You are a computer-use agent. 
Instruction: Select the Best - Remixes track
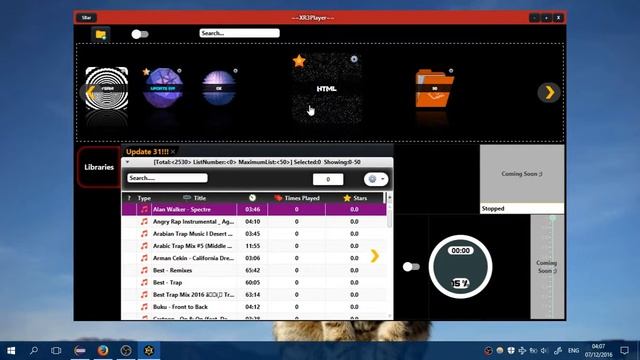point(254,270)
